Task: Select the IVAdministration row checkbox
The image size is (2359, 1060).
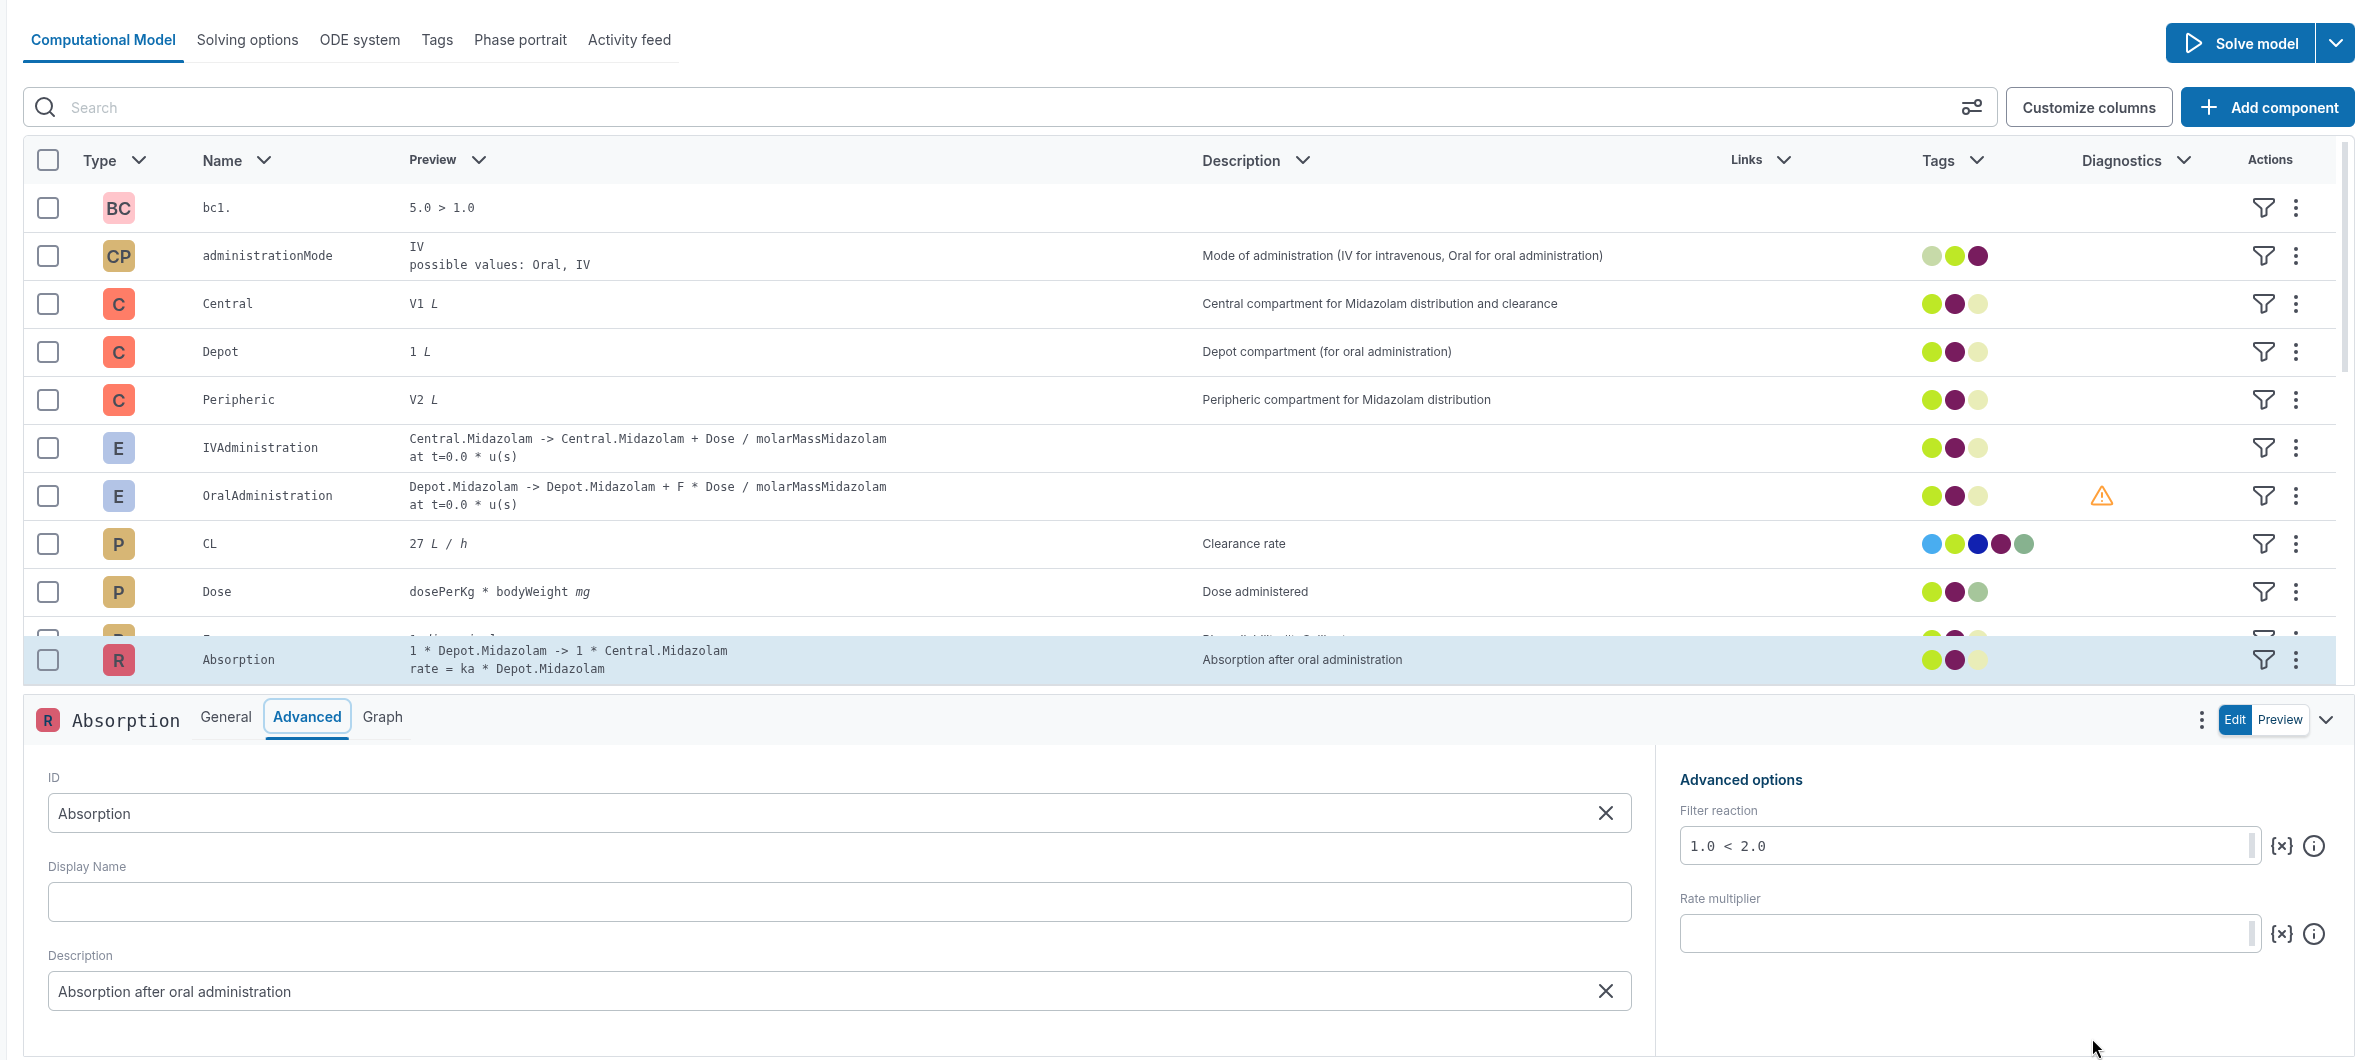Action: pyautogui.click(x=48, y=448)
